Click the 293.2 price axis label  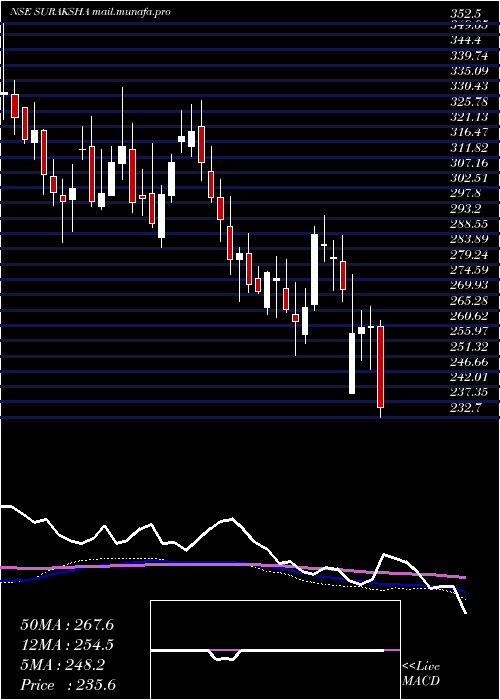467,209
